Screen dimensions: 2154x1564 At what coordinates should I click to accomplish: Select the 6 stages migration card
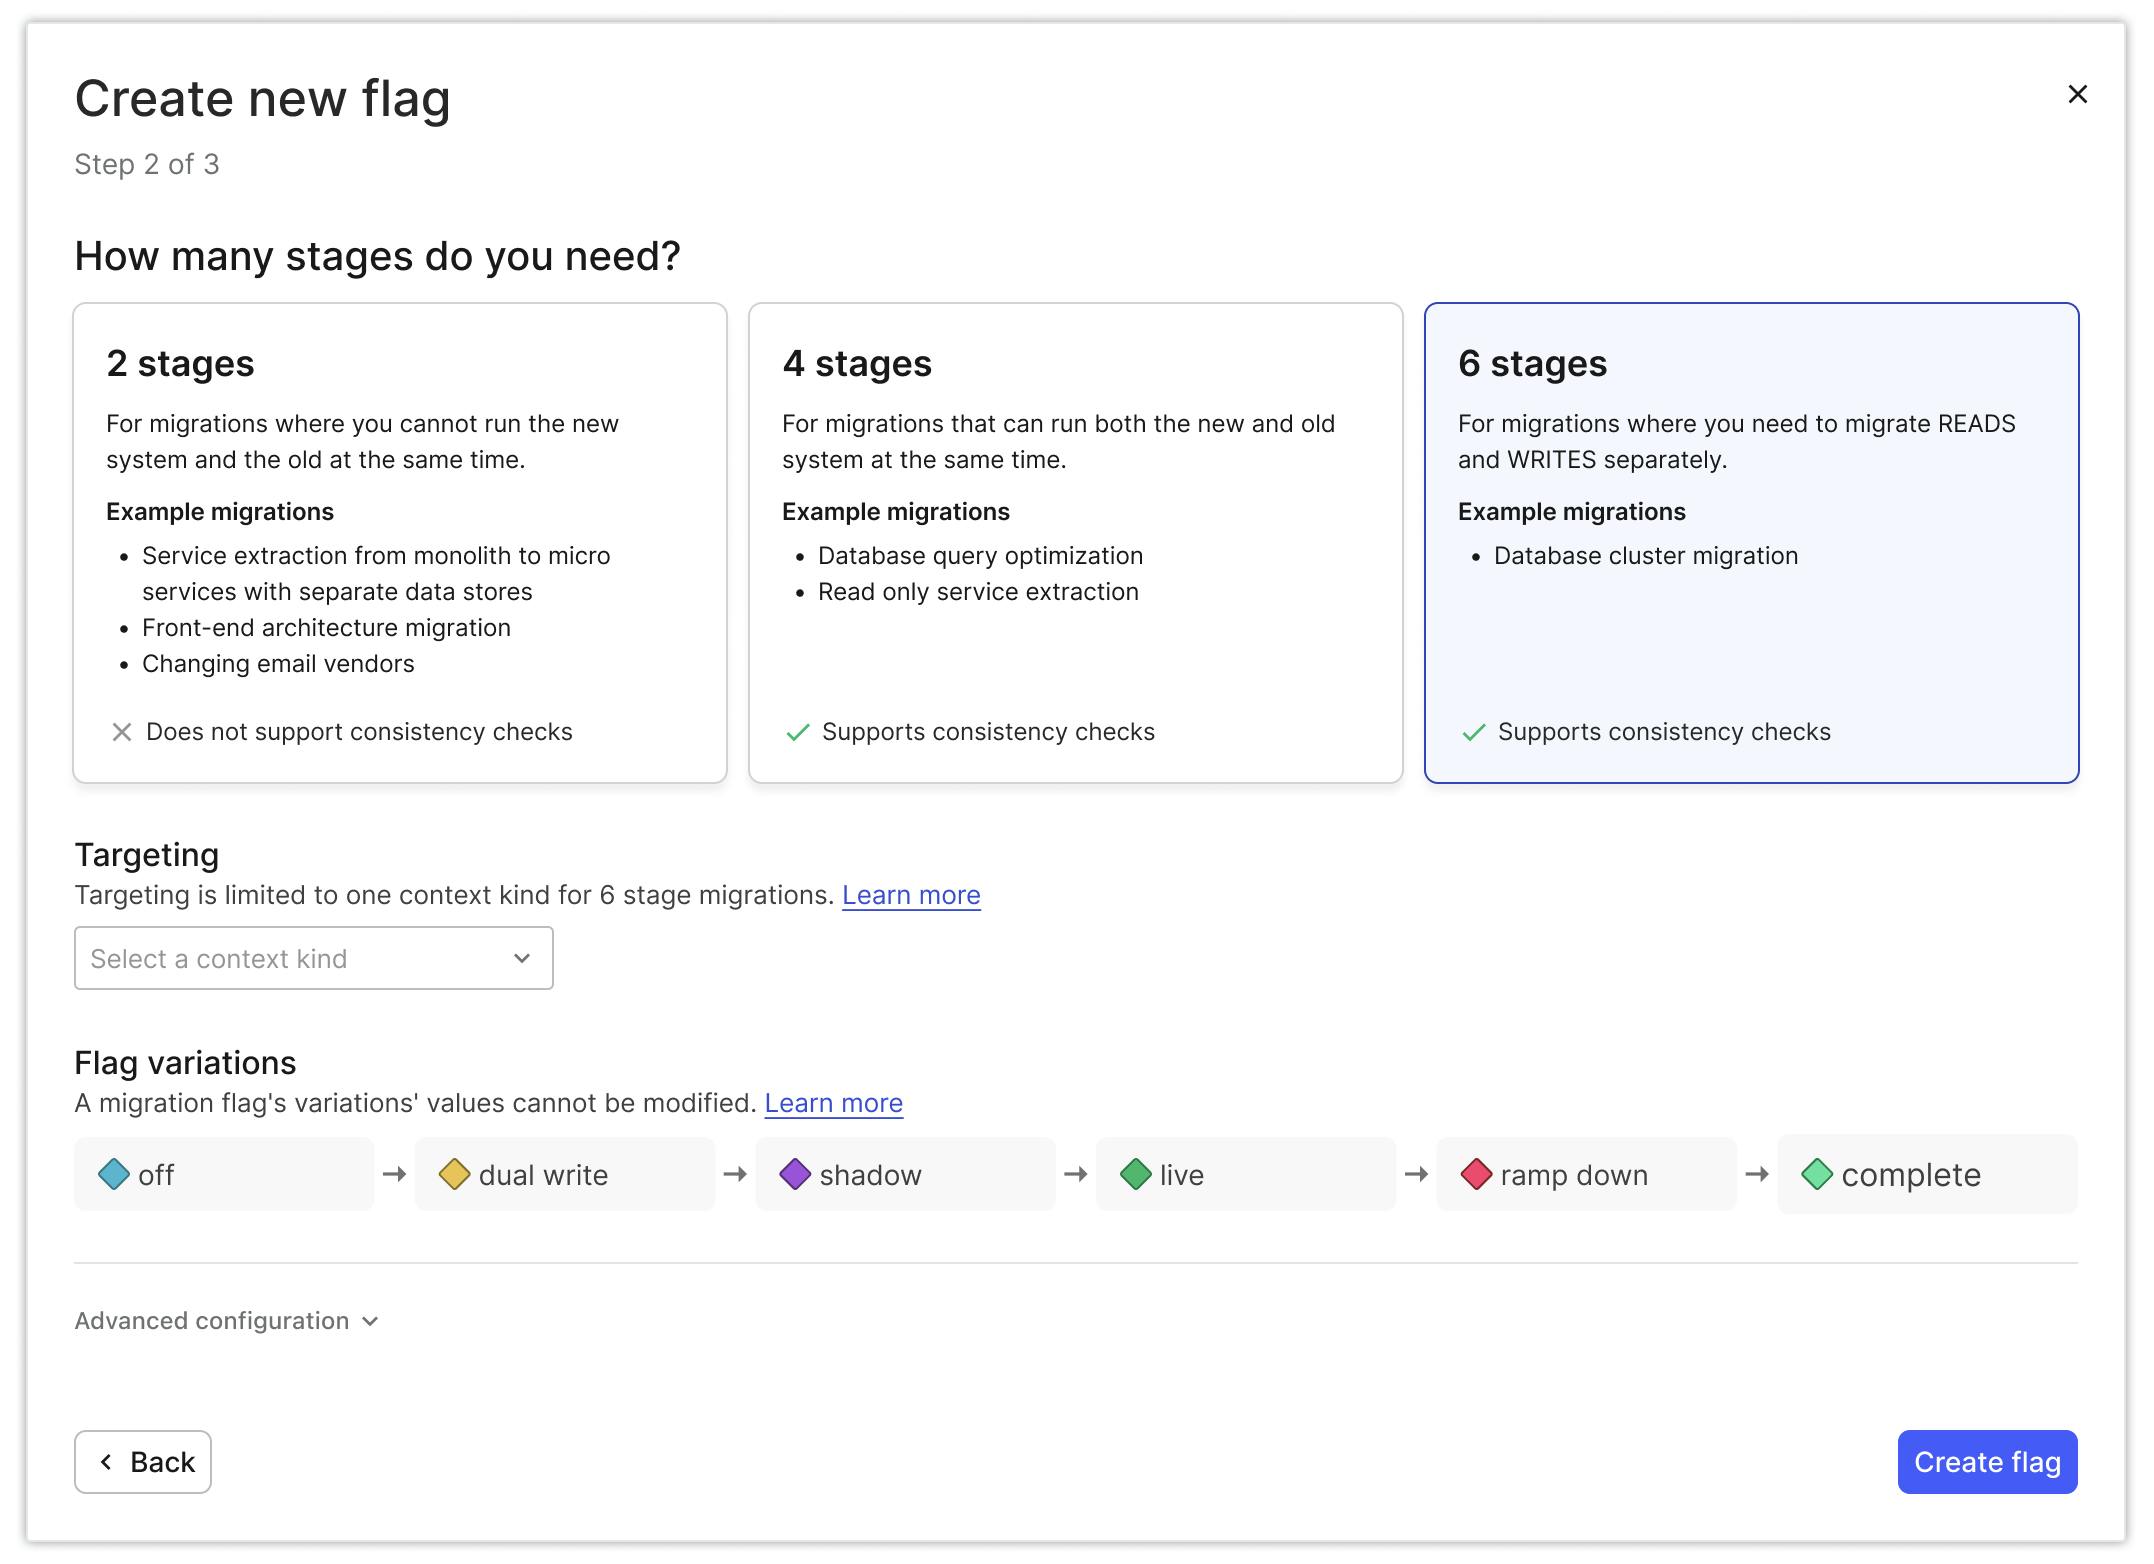(x=1751, y=542)
